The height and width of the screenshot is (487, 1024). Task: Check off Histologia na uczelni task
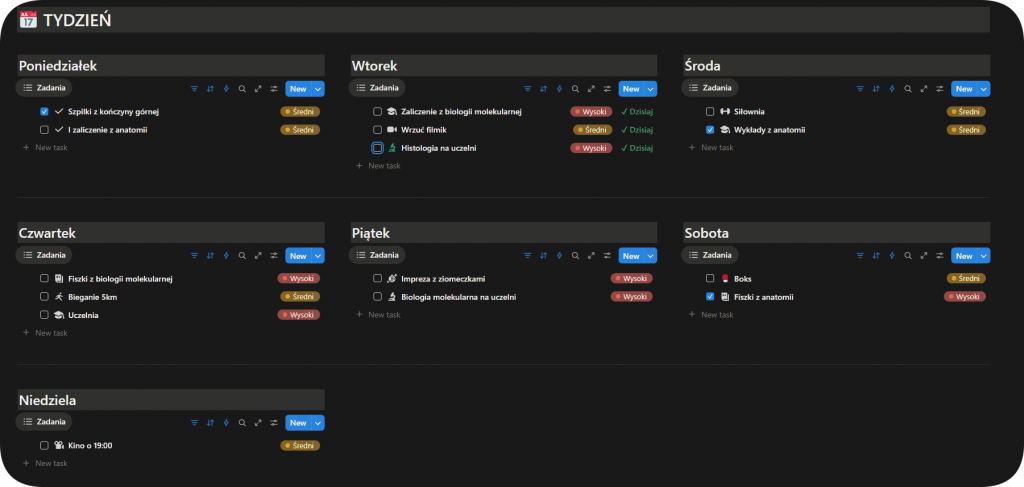377,148
